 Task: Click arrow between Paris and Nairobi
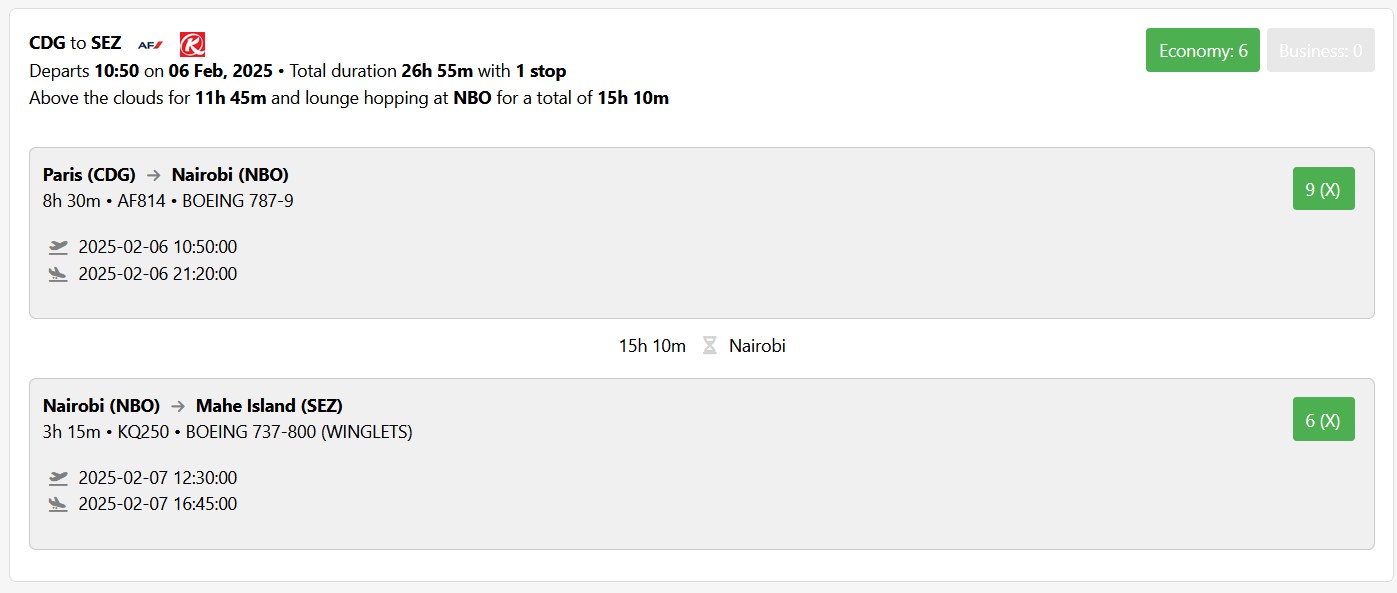[x=153, y=175]
